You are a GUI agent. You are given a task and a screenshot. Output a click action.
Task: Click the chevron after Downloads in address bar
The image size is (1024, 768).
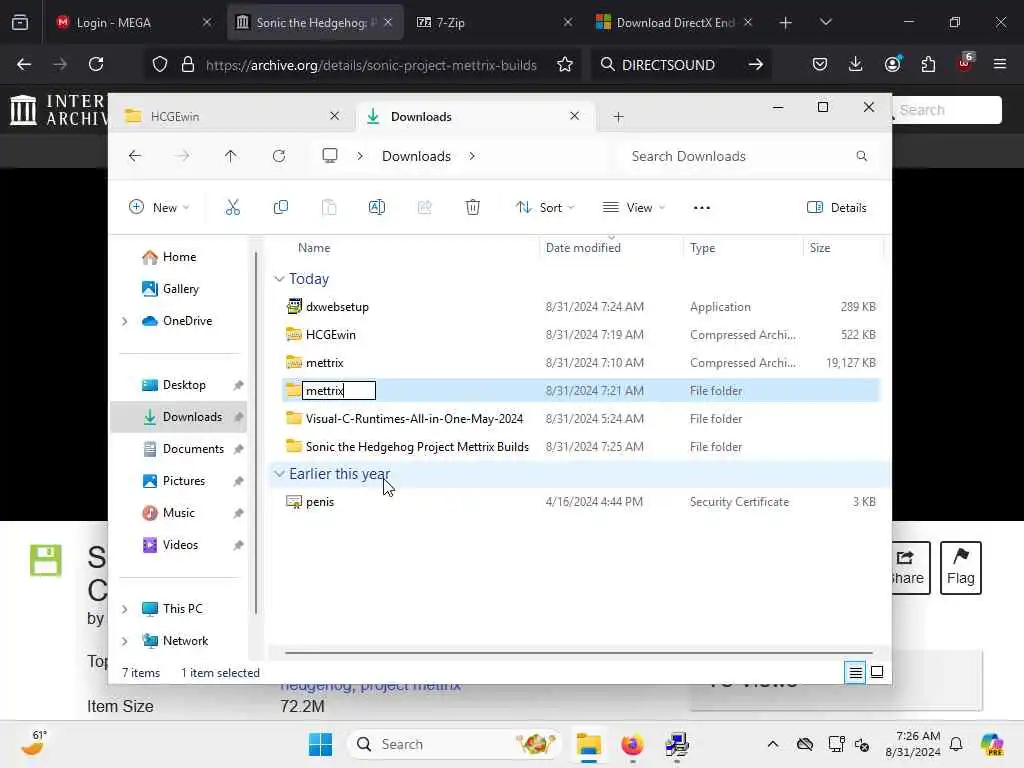472,156
